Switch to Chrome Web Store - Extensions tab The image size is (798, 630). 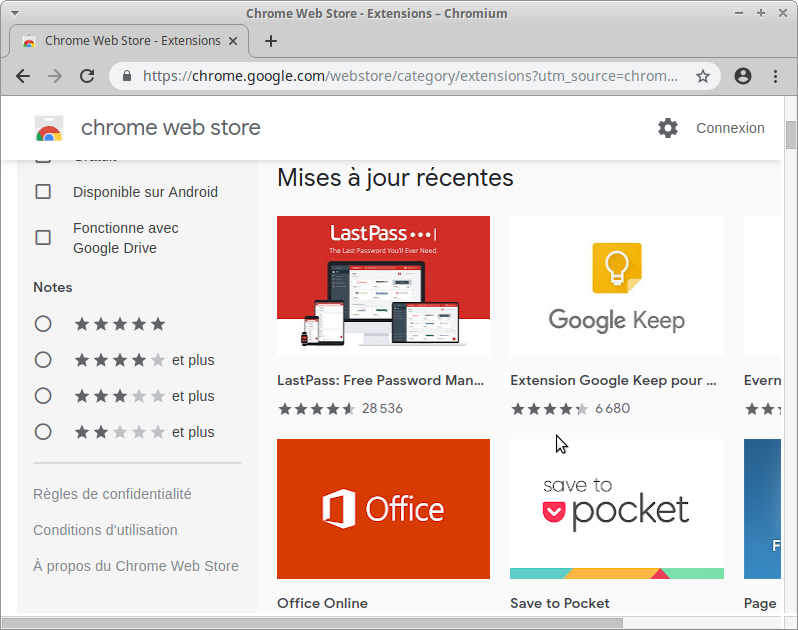pos(130,41)
